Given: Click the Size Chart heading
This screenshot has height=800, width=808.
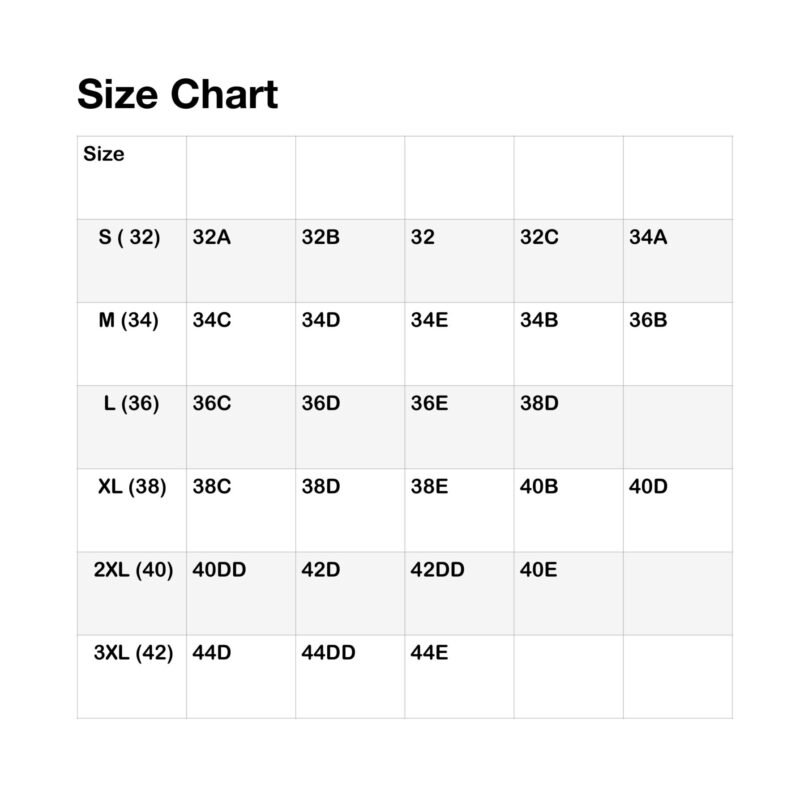Looking at the screenshot, I should [177, 95].
